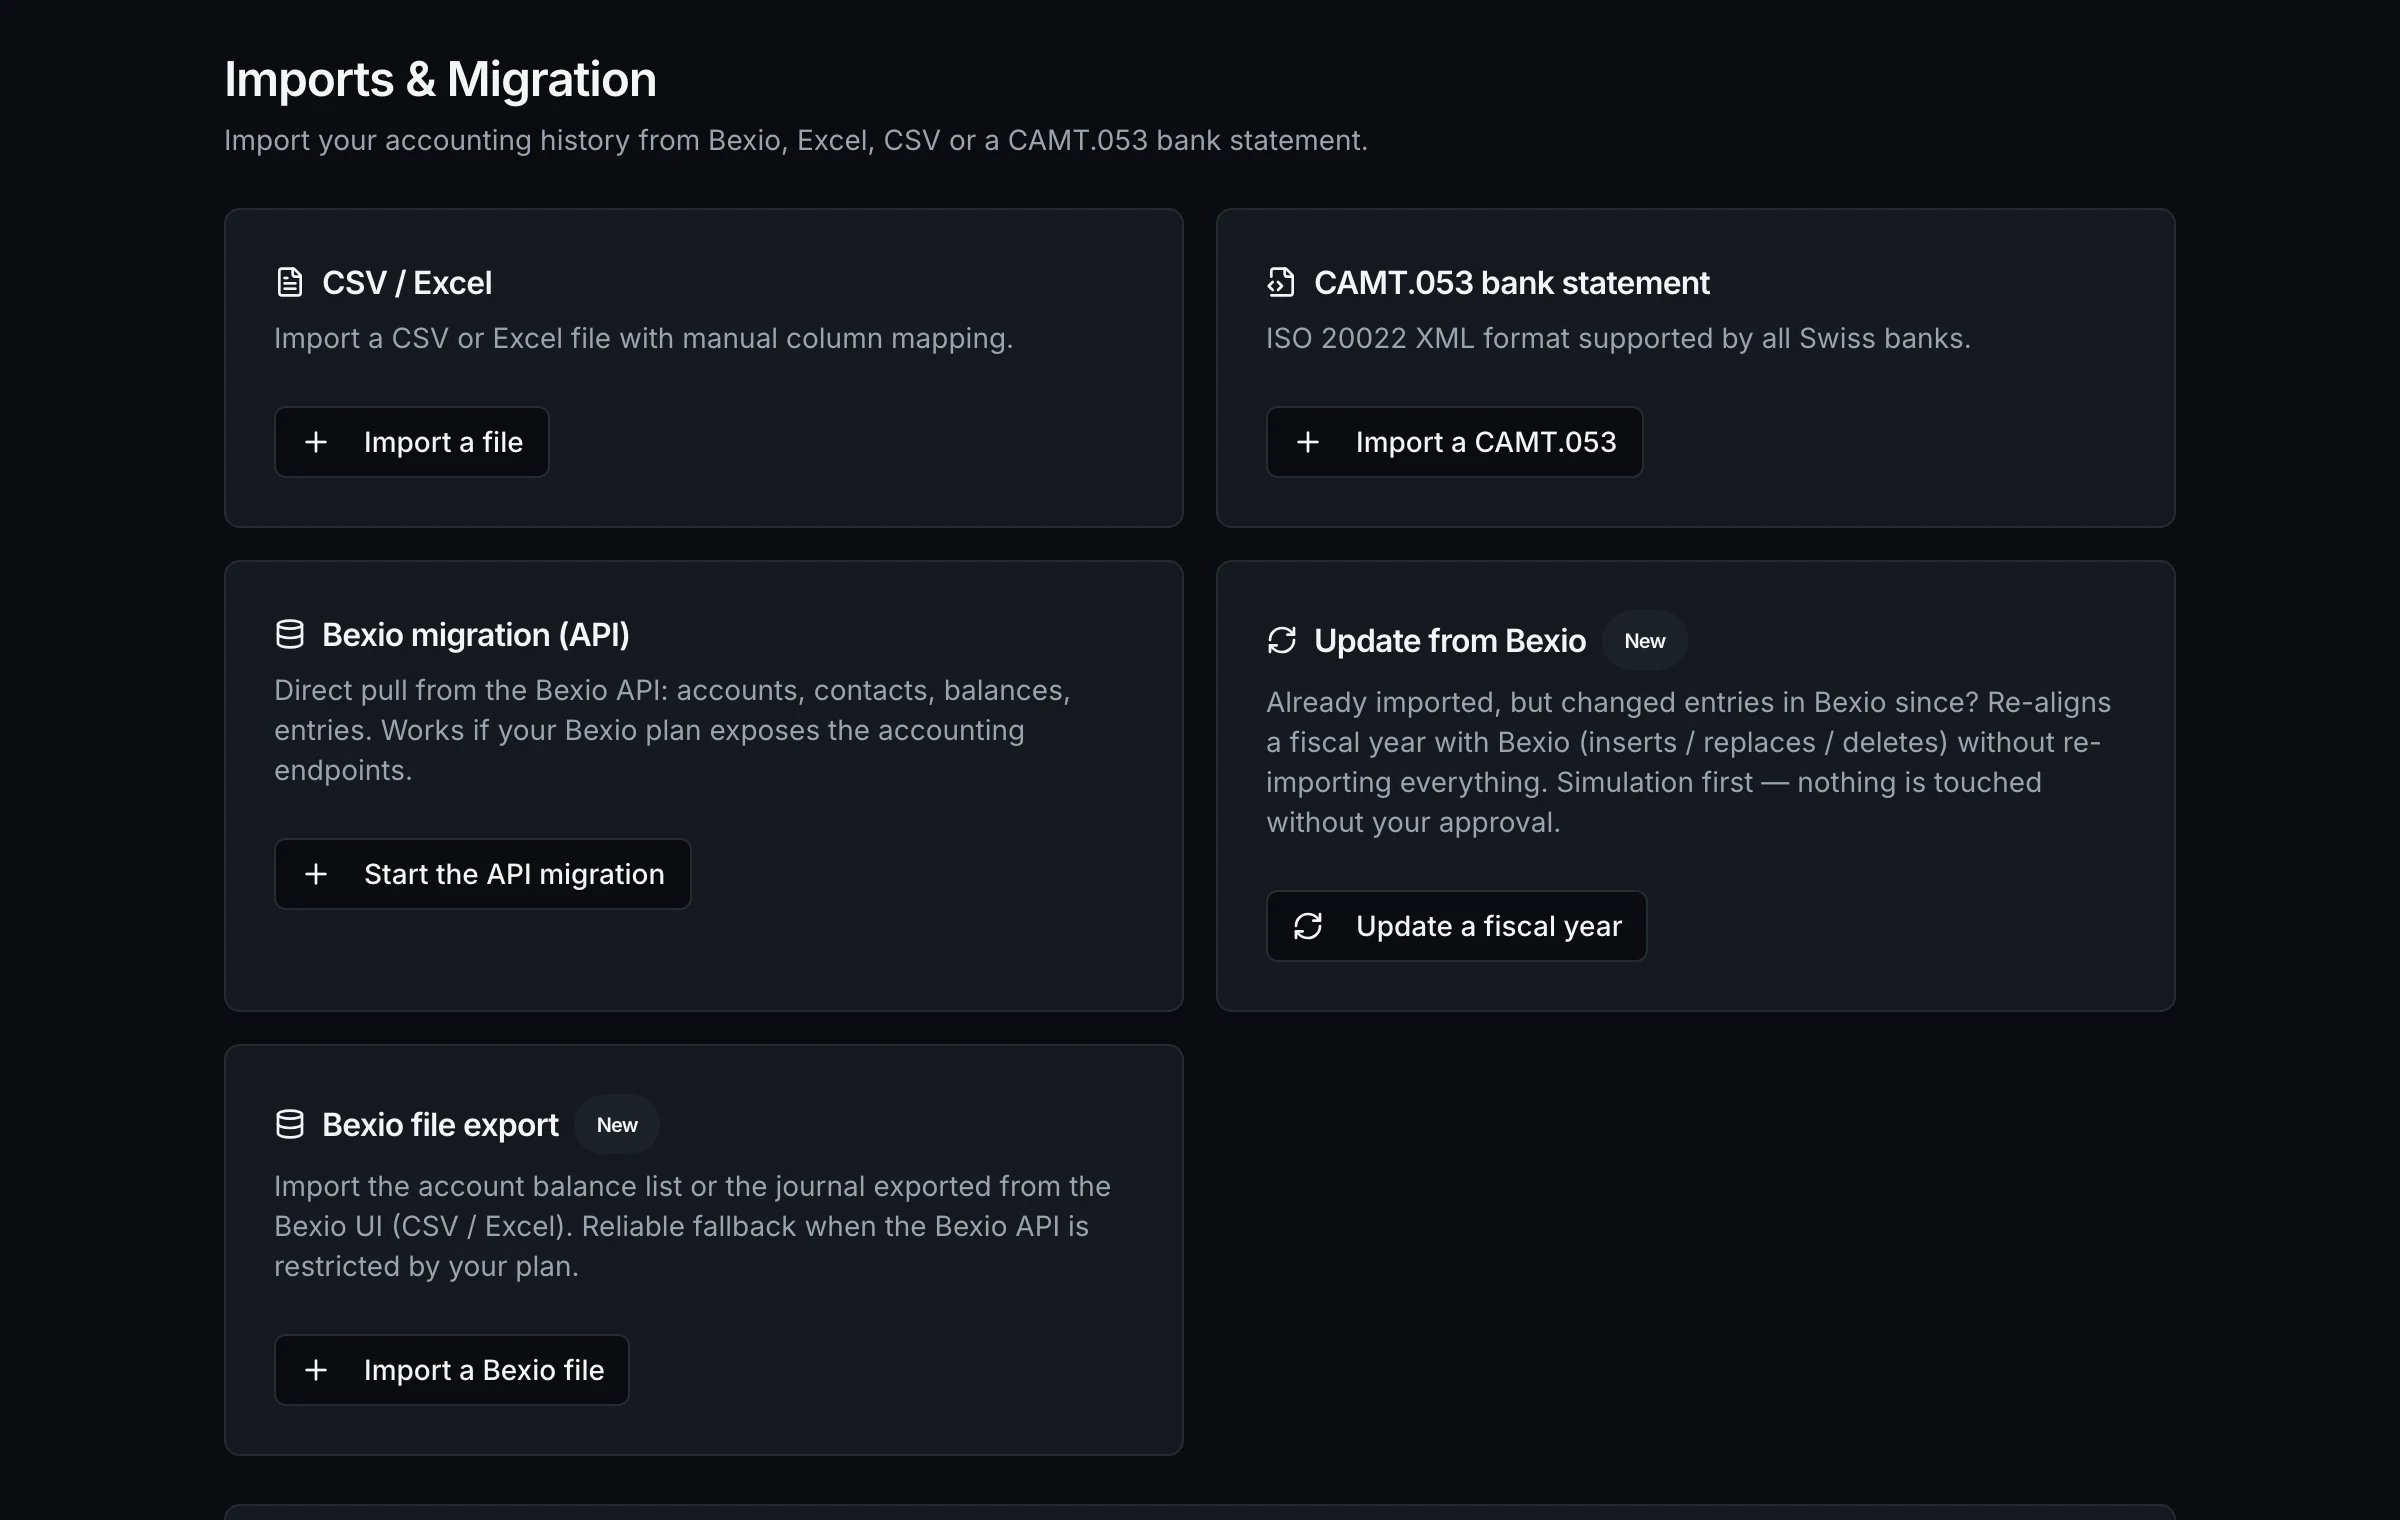
Task: Click the plus icon in Import a Bexio file
Action: [316, 1370]
